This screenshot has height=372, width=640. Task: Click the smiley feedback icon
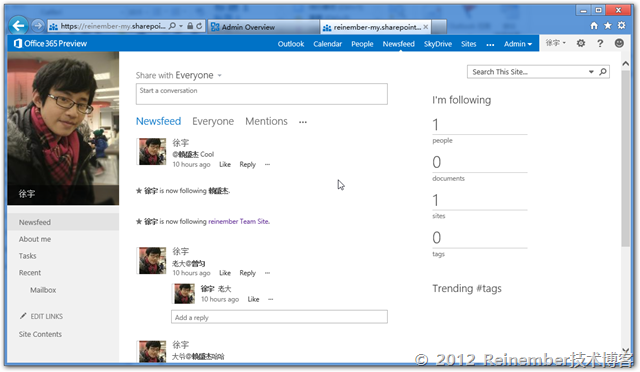click(619, 43)
